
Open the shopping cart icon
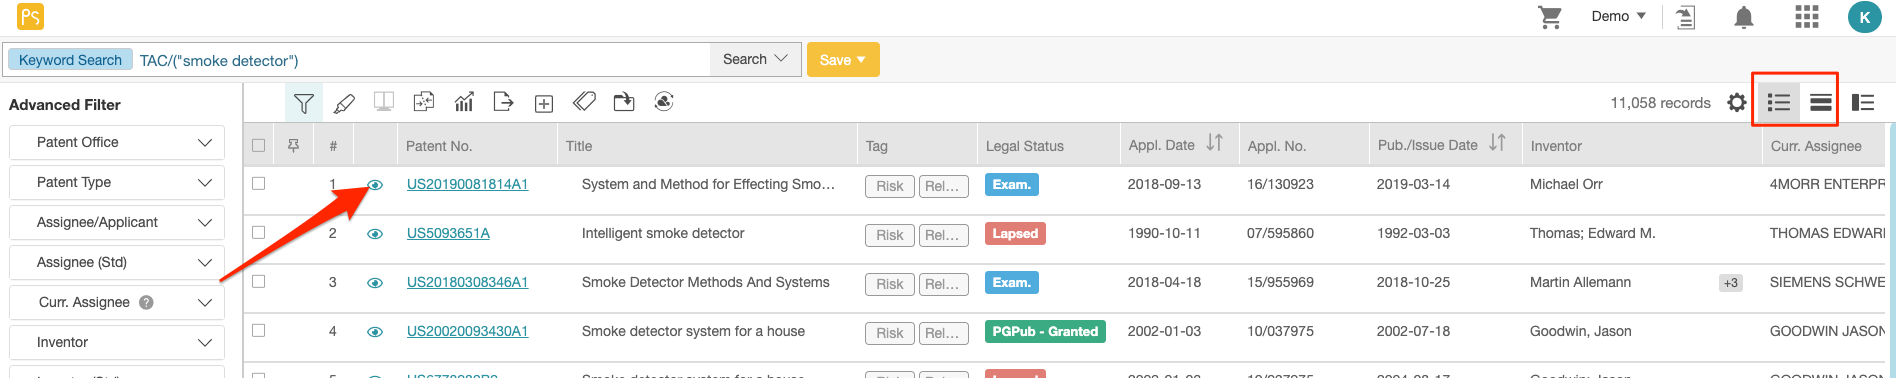[x=1550, y=17]
